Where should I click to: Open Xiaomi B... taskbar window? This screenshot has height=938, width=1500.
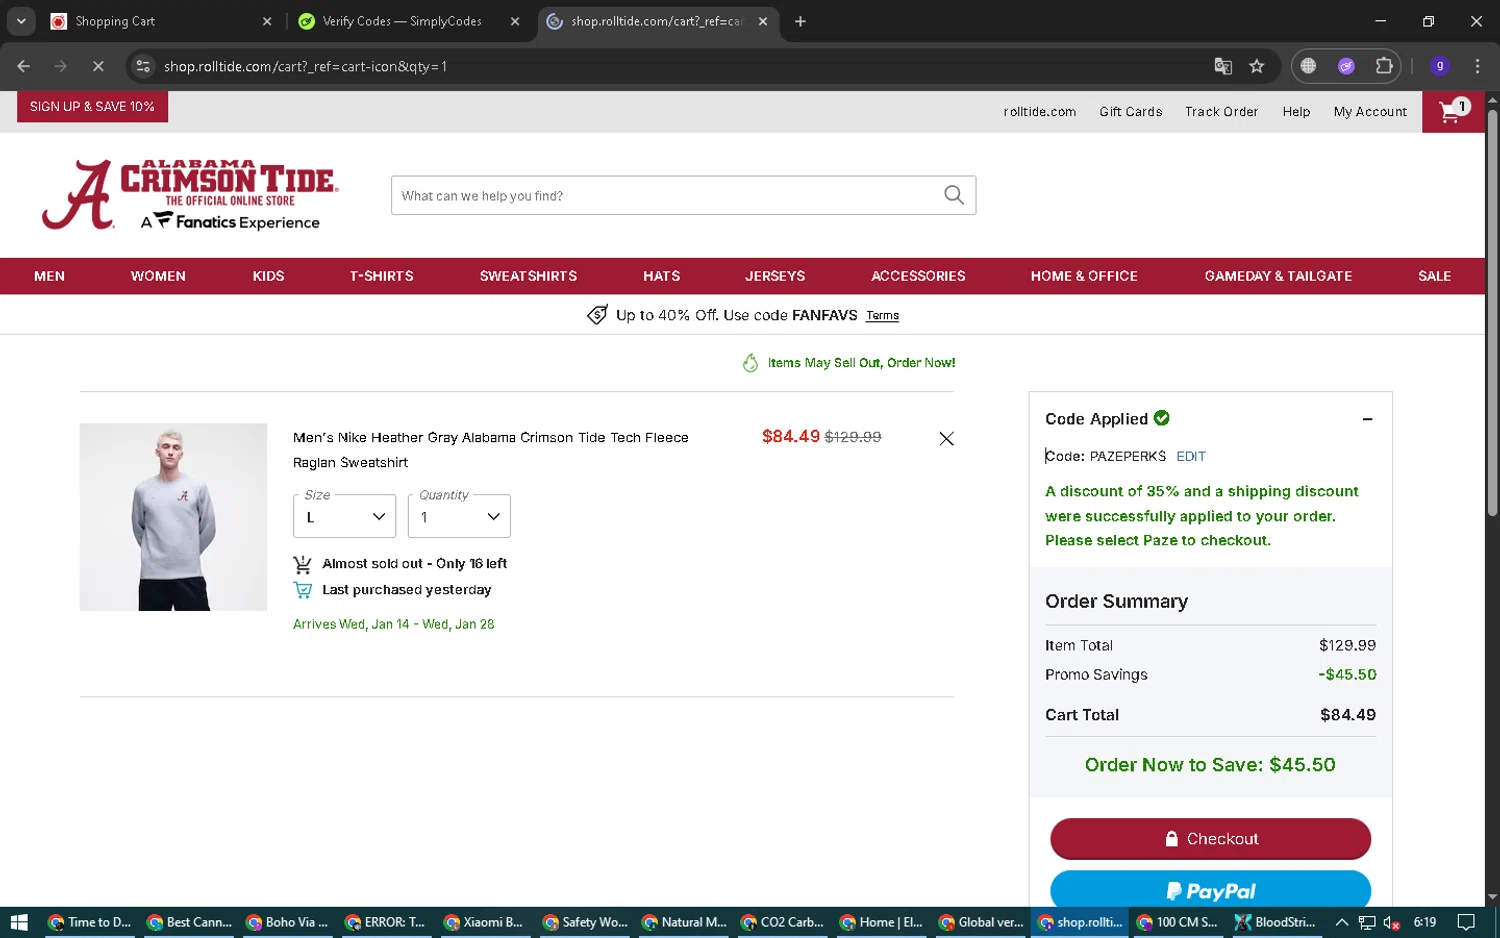485,922
